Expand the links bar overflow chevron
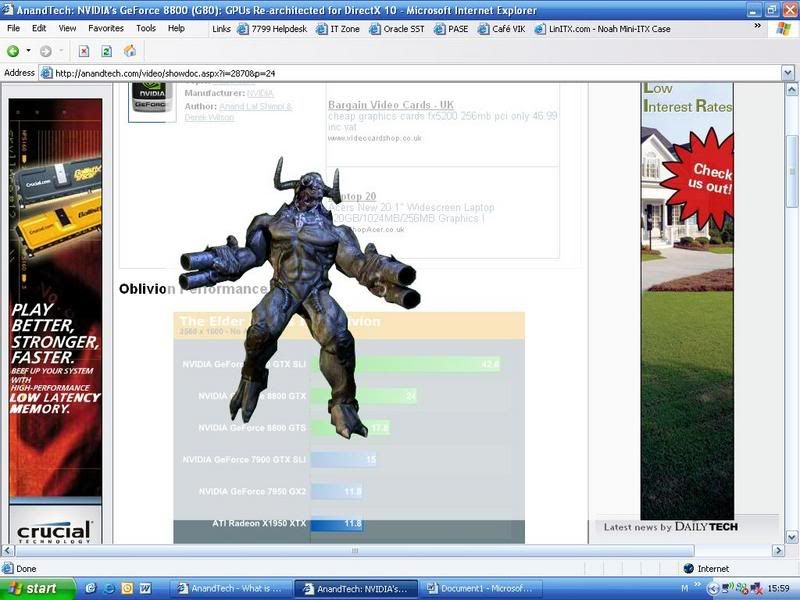 [757, 26]
